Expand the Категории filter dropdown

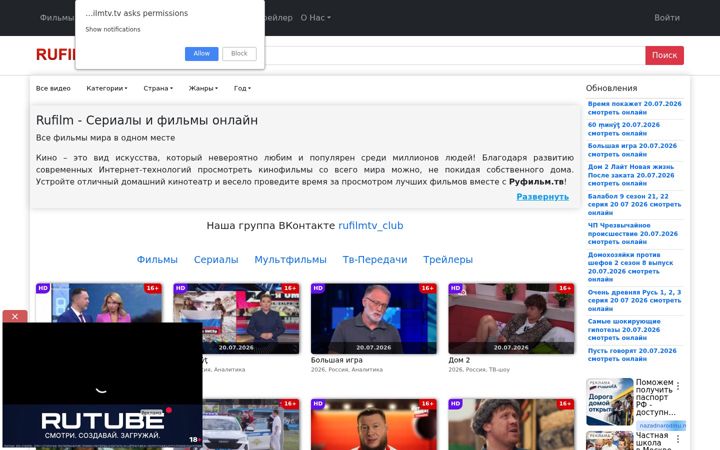(107, 88)
